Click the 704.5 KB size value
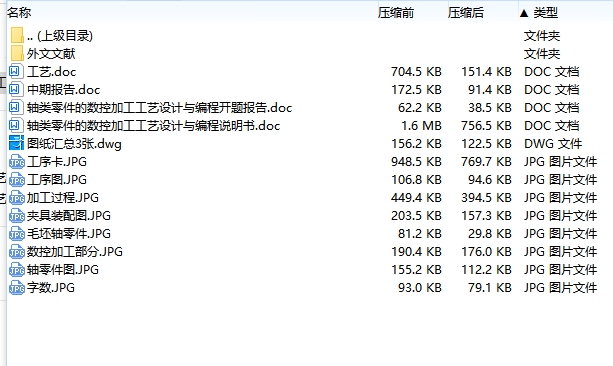The height and width of the screenshot is (366, 613). [416, 72]
